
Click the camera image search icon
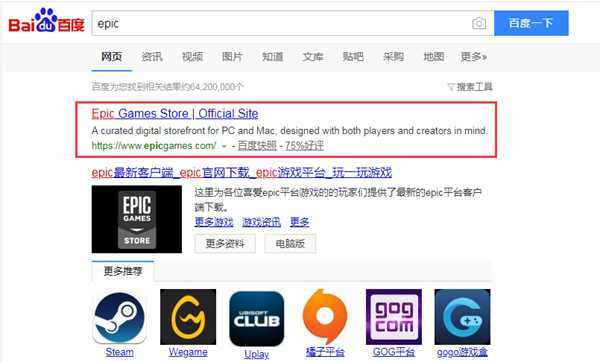(479, 23)
